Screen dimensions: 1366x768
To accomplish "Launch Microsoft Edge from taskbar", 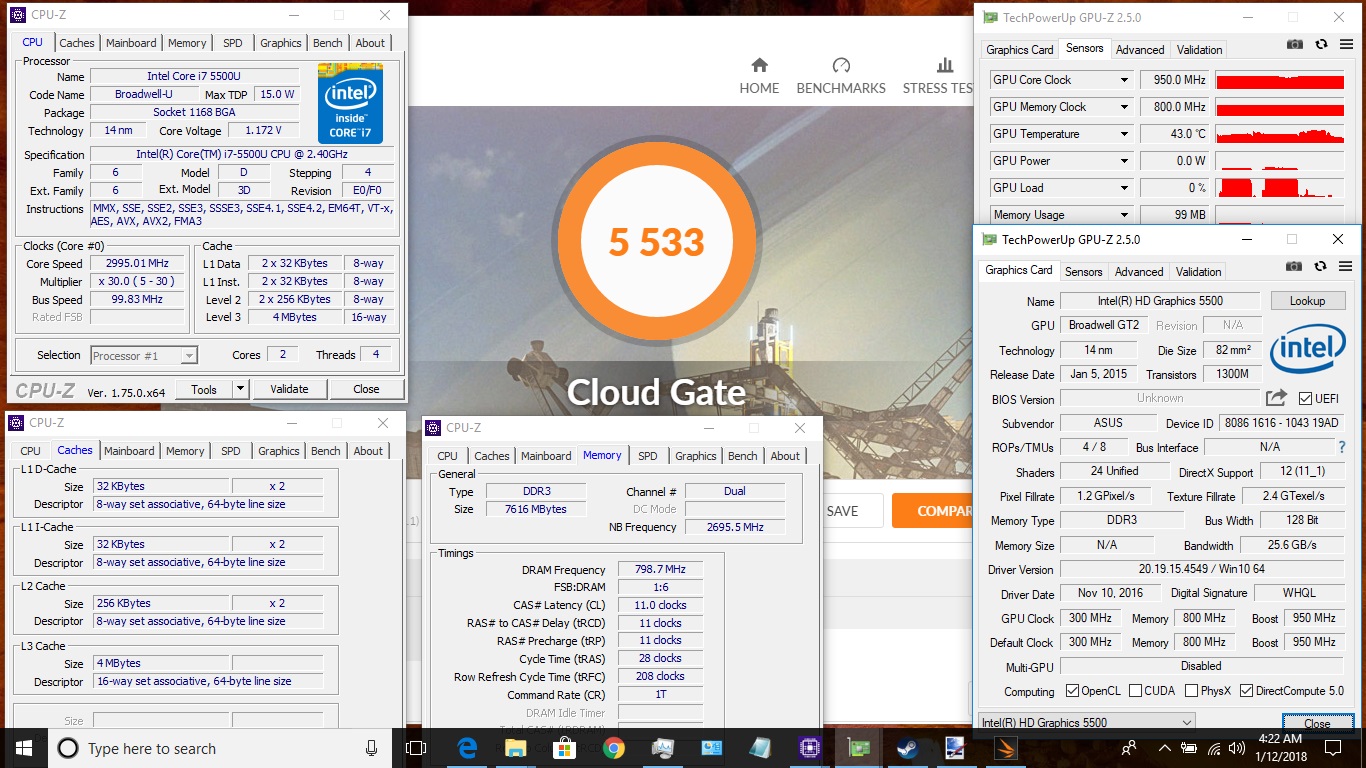I will (x=467, y=748).
